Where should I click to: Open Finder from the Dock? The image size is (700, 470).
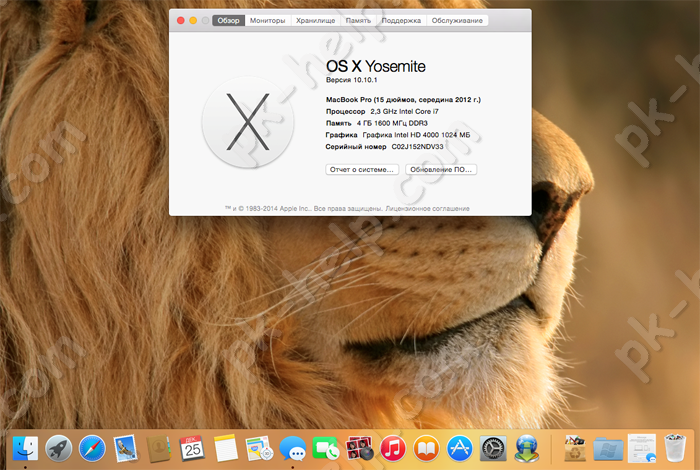(x=25, y=448)
